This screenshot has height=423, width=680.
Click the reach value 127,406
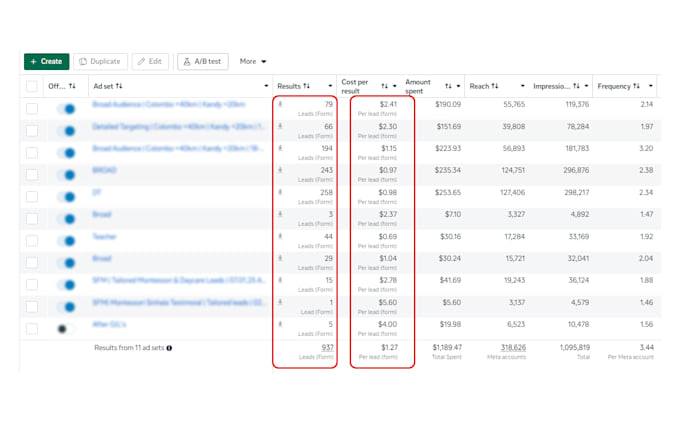[513, 192]
